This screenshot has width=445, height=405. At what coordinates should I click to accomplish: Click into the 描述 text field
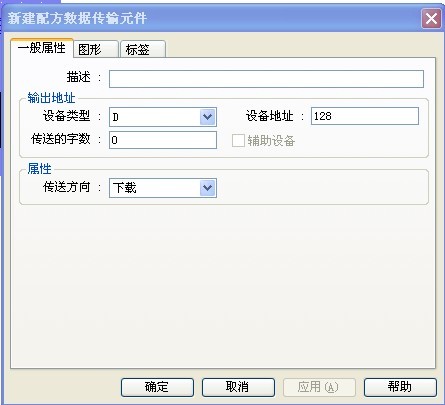click(x=266, y=79)
